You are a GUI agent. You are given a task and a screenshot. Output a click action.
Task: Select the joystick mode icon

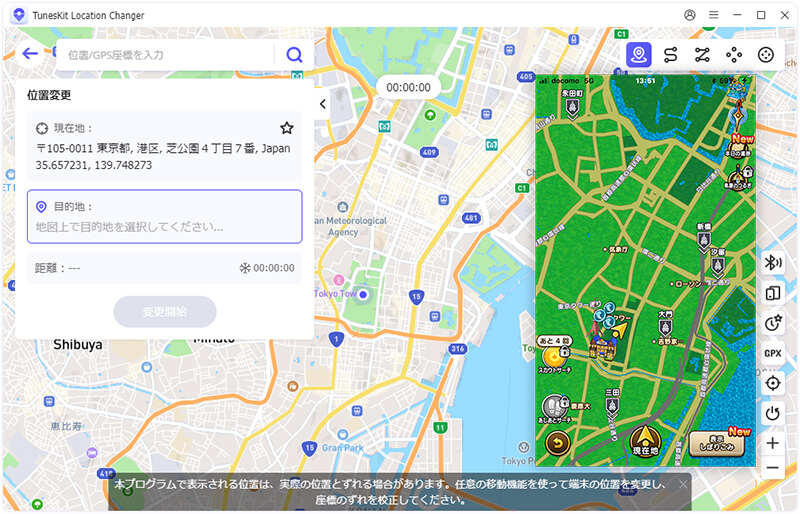(x=765, y=55)
